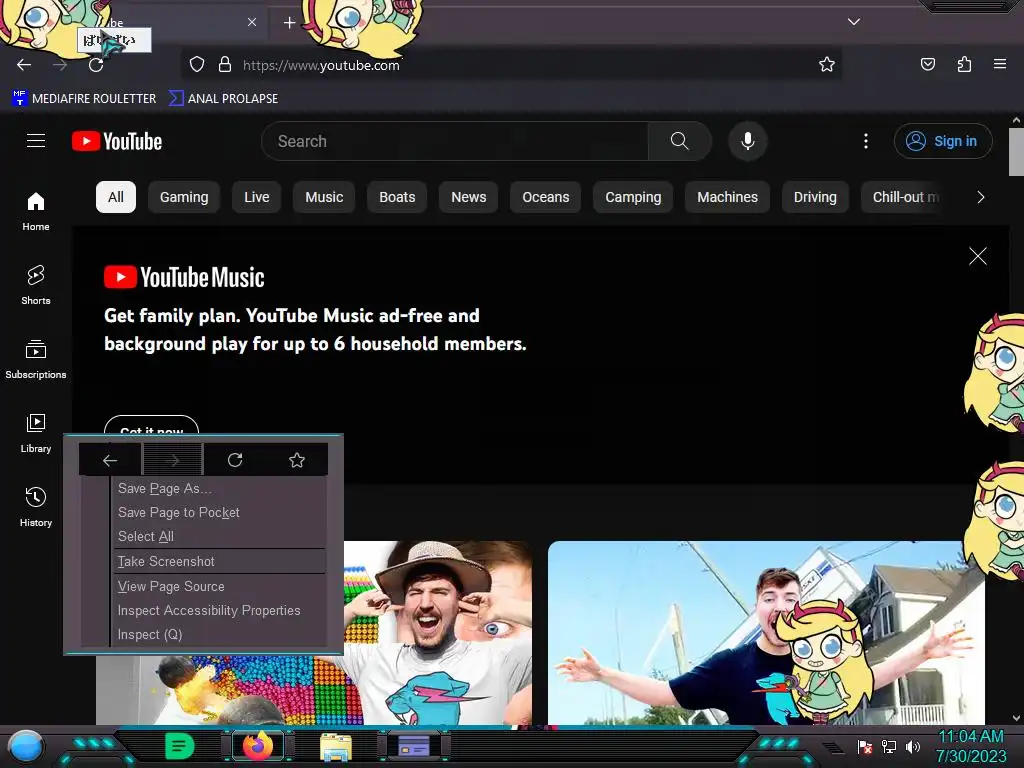Click Reload icon in context menu
The width and height of the screenshot is (1024, 768).
click(x=235, y=460)
